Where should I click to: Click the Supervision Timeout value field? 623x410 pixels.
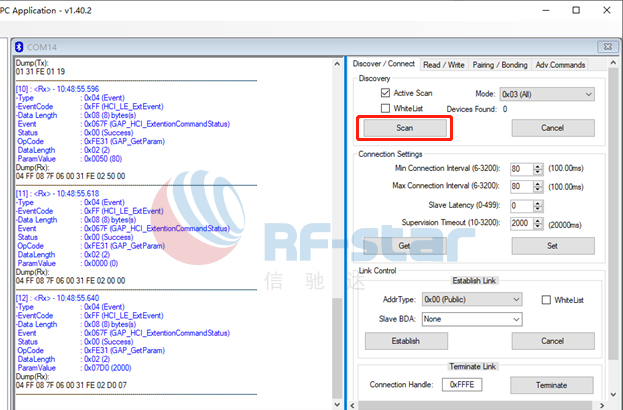(x=521, y=223)
